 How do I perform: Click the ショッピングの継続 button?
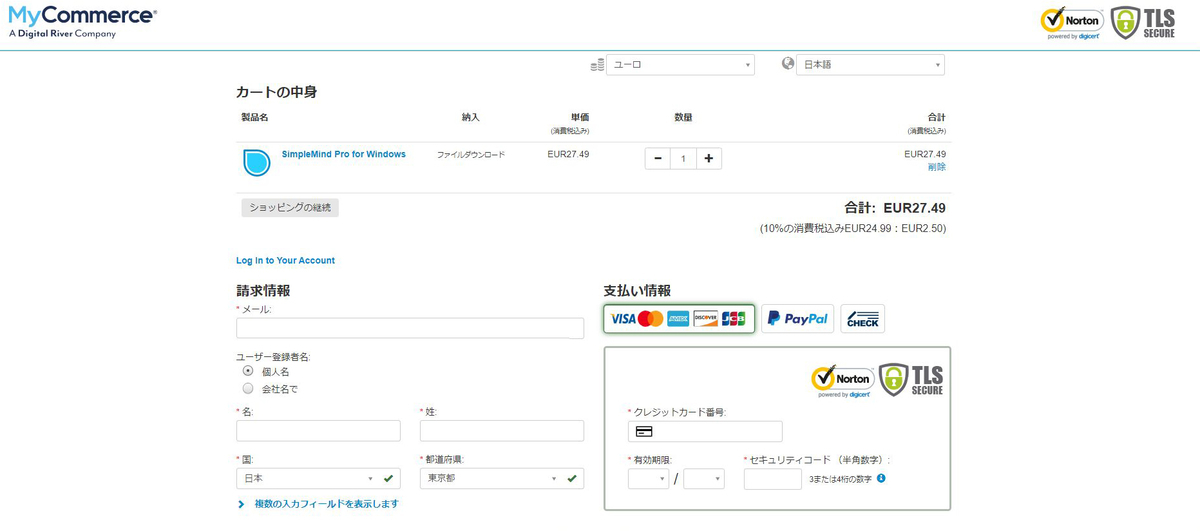[289, 208]
